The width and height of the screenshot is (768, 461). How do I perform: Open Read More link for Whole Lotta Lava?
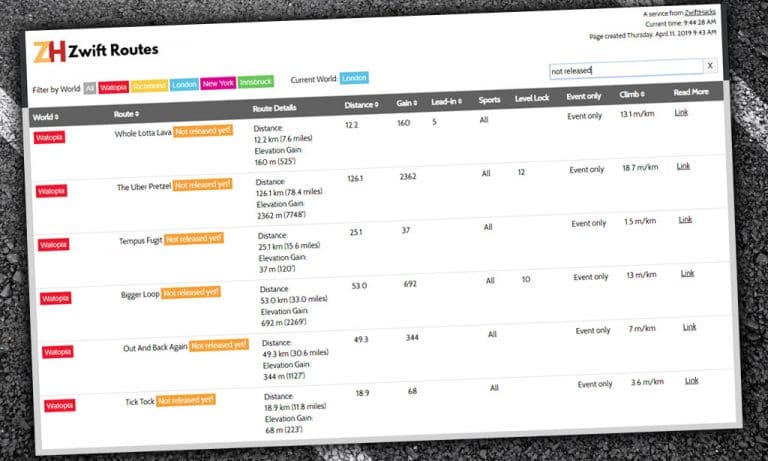(682, 113)
